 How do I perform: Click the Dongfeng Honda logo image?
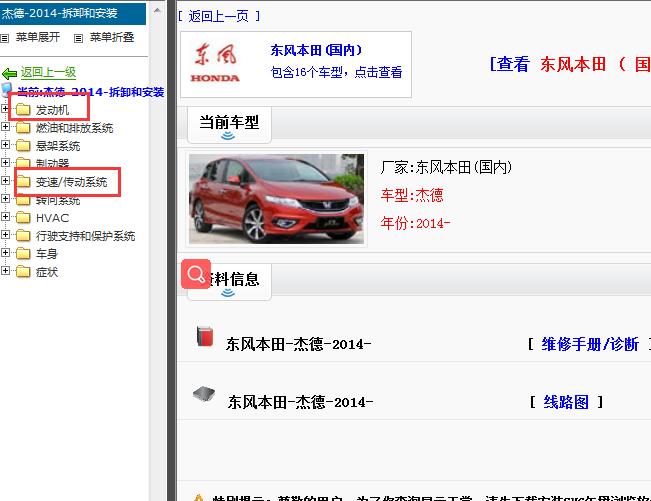point(215,62)
